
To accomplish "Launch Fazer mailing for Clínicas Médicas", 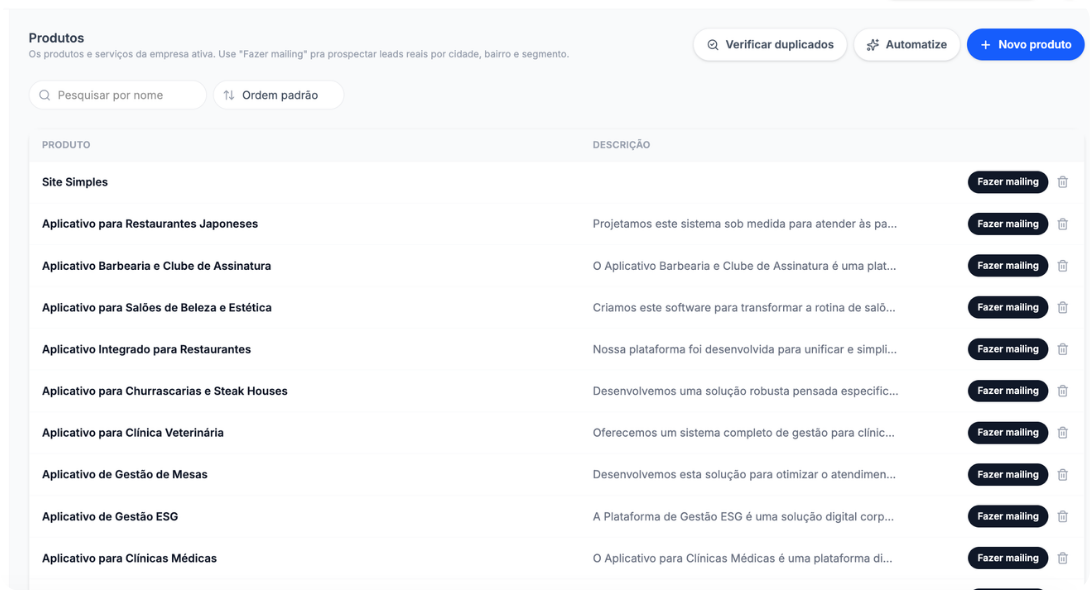I will (1007, 558).
